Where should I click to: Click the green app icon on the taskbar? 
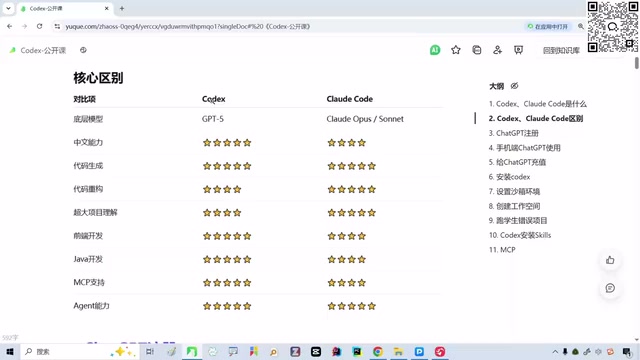(191, 351)
